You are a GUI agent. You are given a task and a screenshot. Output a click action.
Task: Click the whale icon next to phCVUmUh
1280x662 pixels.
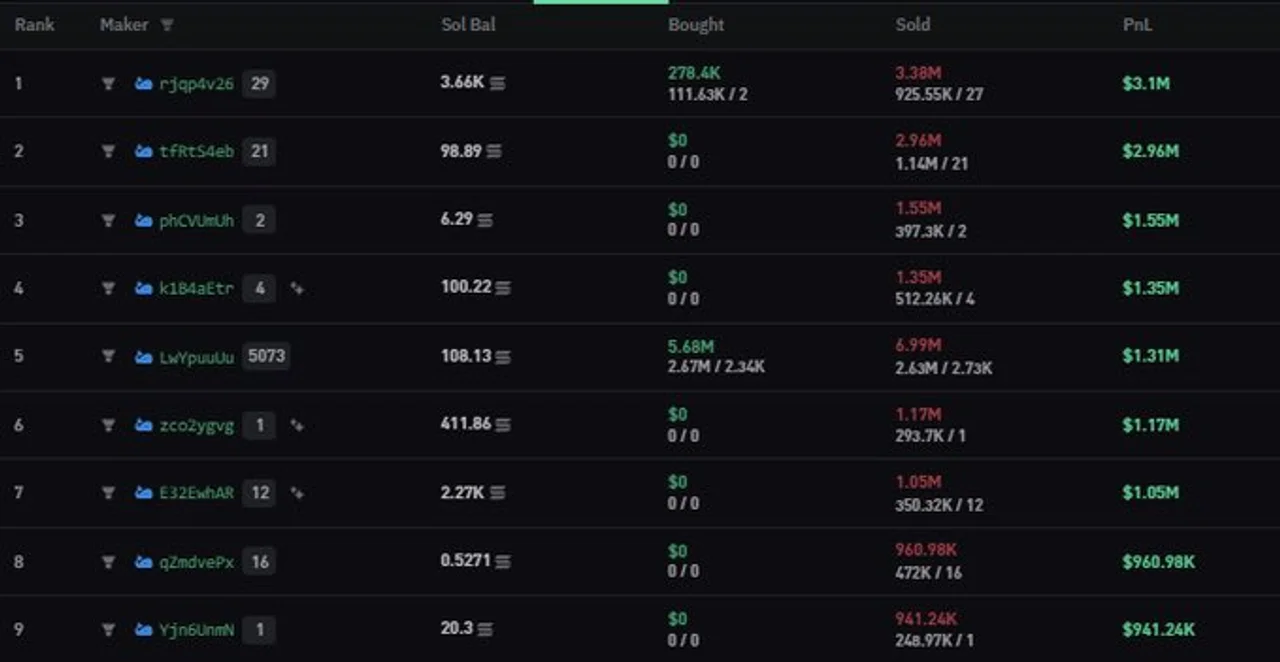(143, 221)
